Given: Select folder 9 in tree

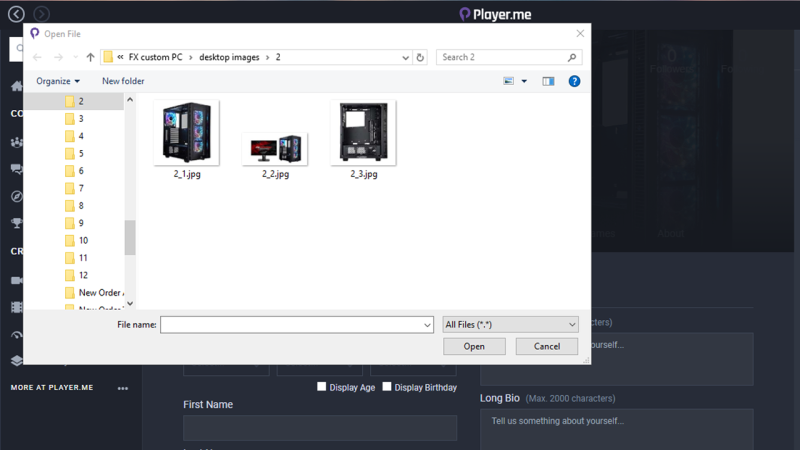Looking at the screenshot, I should click(74, 223).
